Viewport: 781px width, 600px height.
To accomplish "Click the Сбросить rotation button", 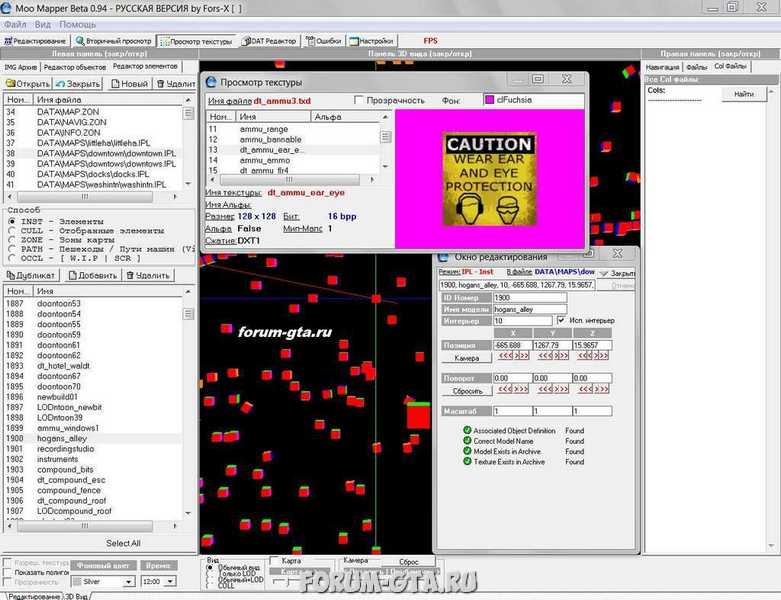I will tap(467, 391).
